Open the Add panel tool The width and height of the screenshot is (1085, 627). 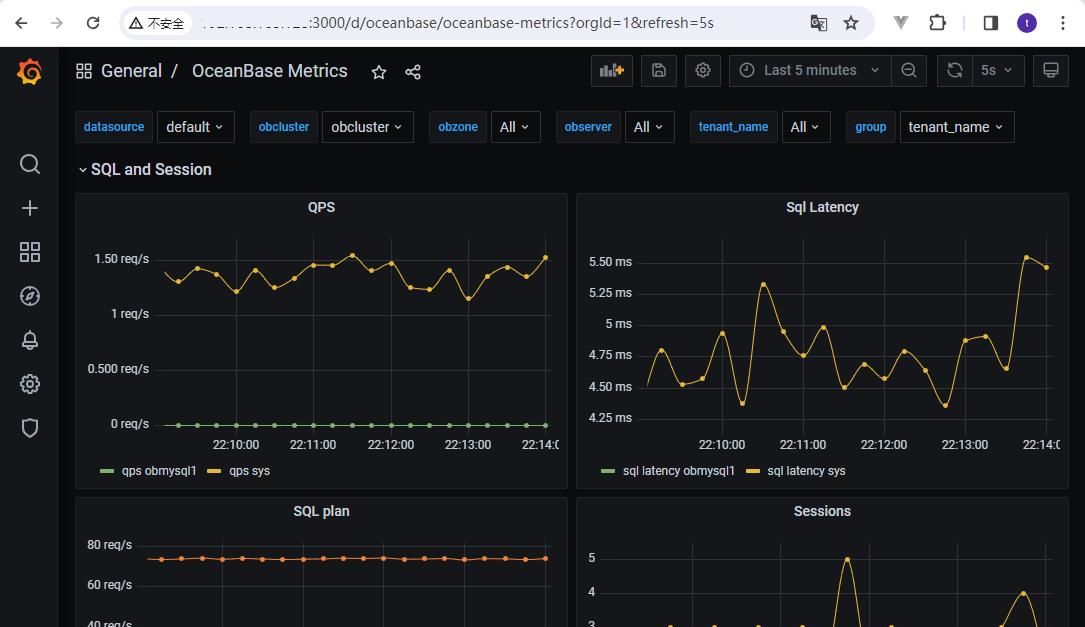tap(612, 70)
